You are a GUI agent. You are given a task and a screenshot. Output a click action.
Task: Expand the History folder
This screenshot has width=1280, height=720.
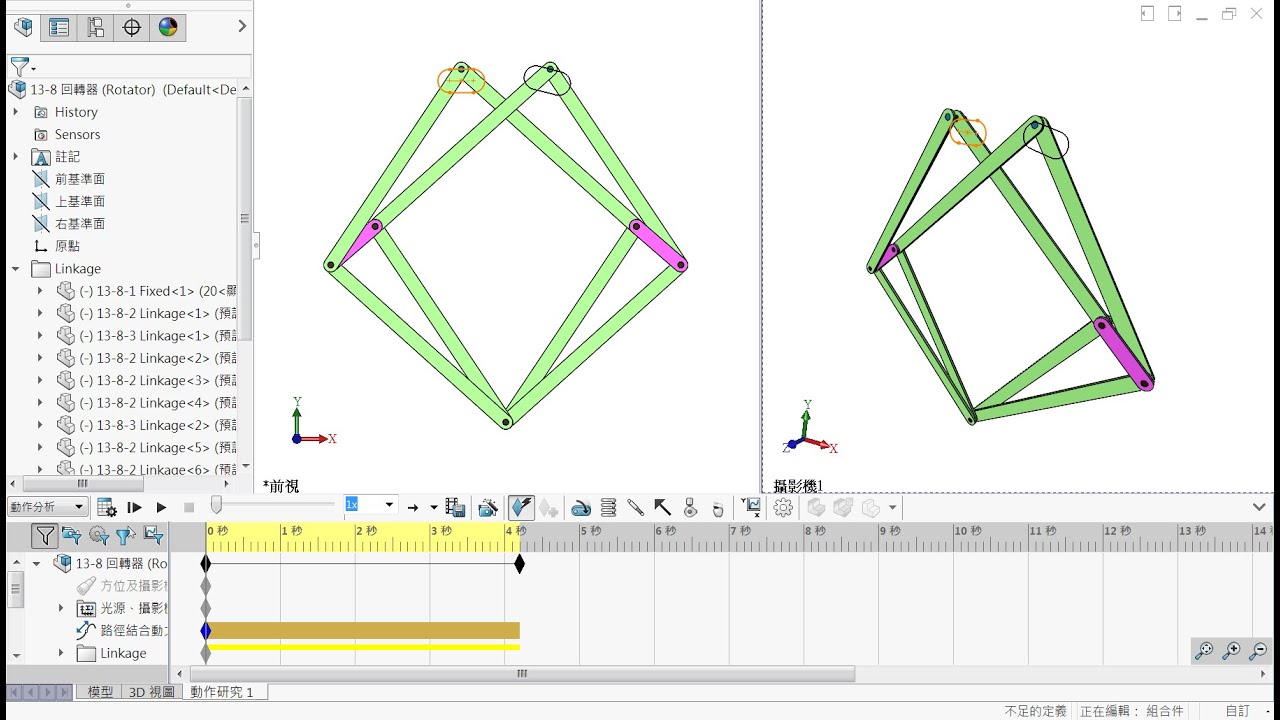coord(15,112)
